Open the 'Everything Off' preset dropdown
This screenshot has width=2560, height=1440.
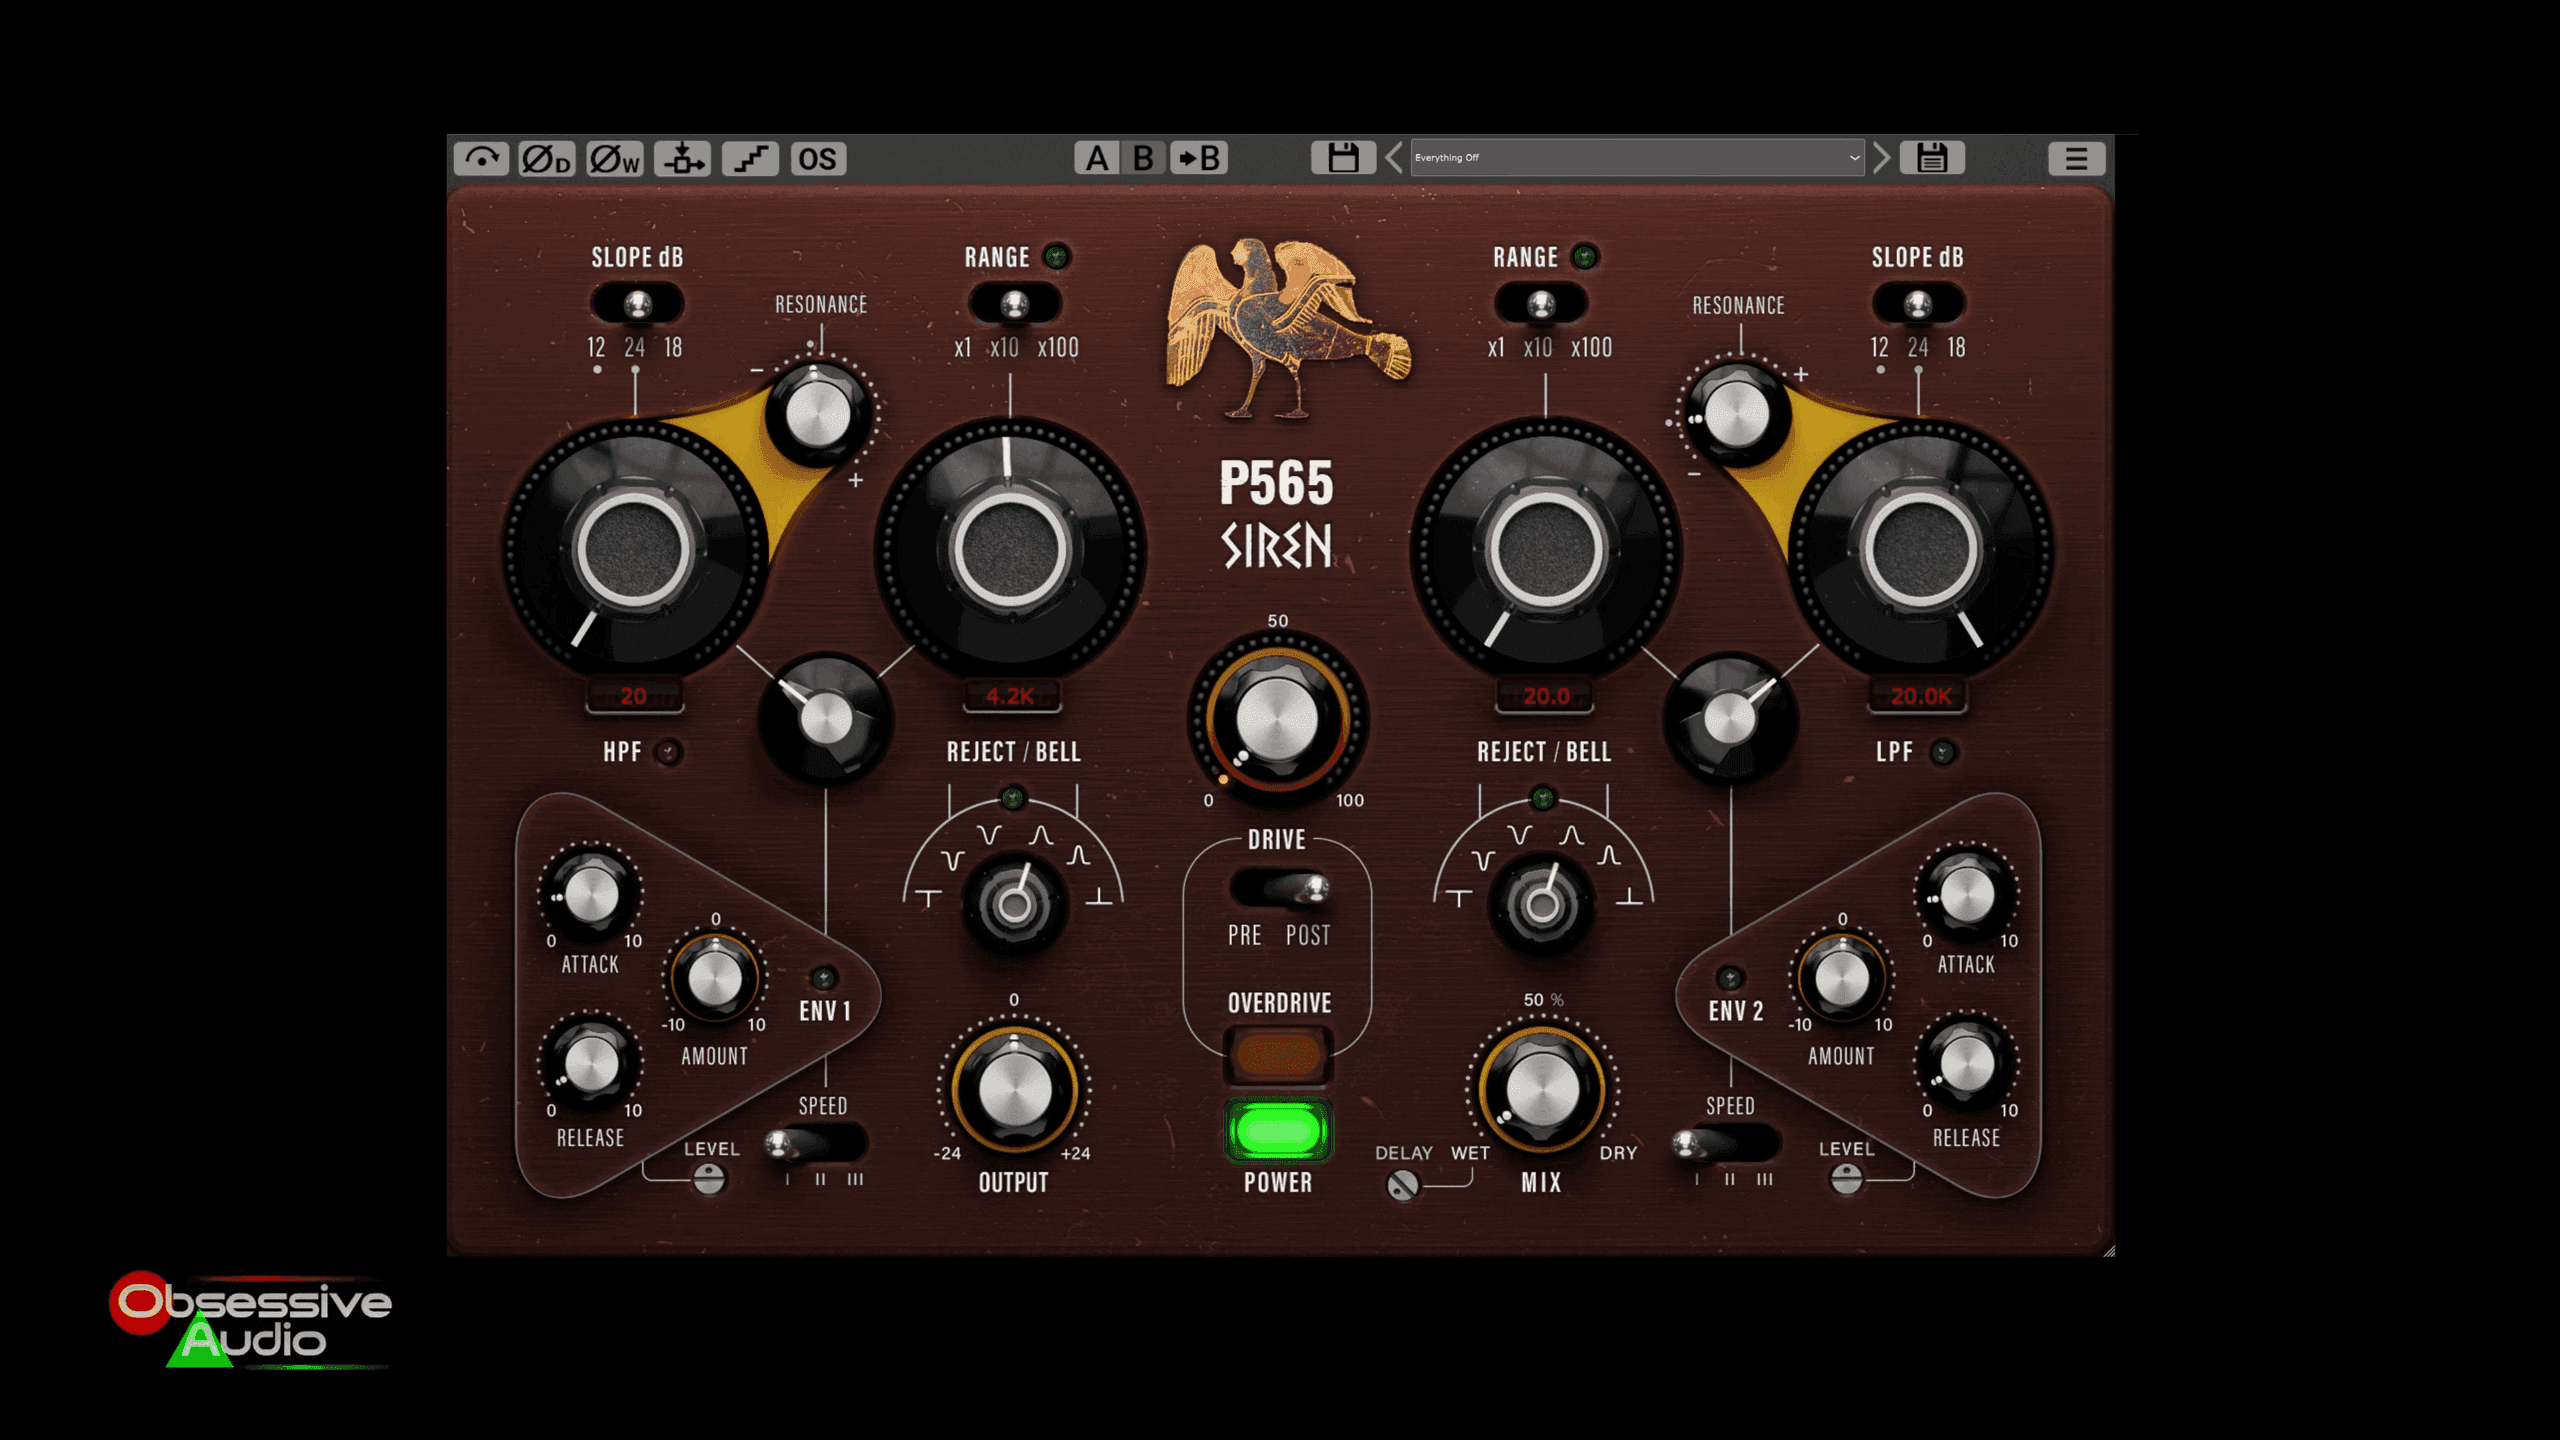[1637, 158]
